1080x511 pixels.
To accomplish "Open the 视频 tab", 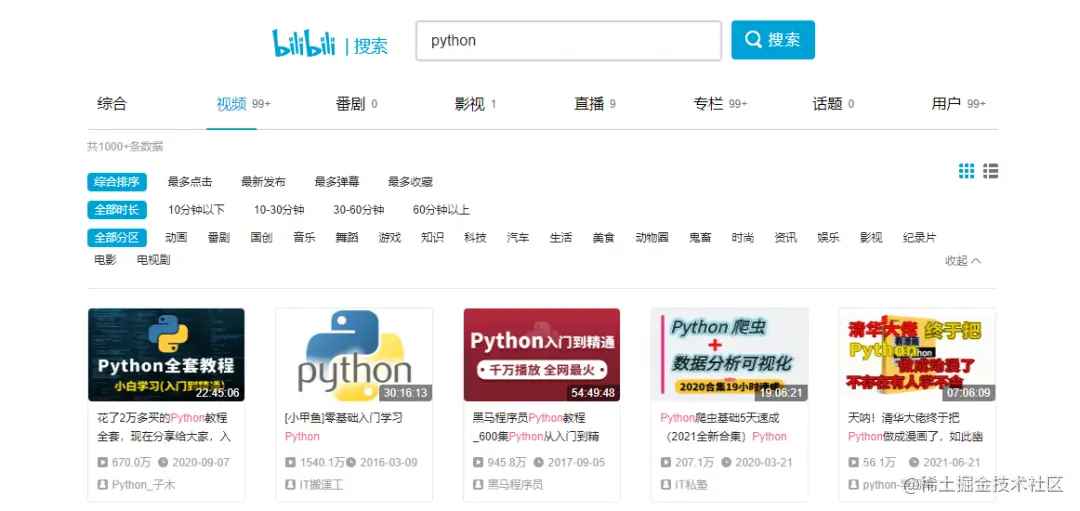I will [243, 104].
